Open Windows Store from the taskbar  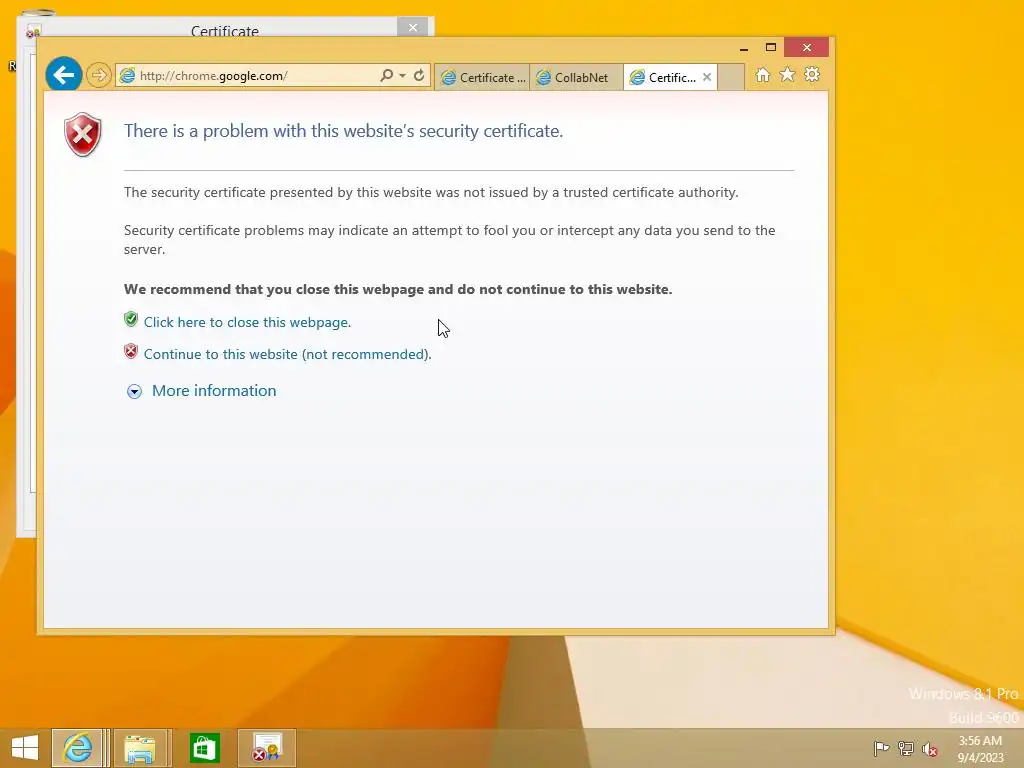pos(204,748)
